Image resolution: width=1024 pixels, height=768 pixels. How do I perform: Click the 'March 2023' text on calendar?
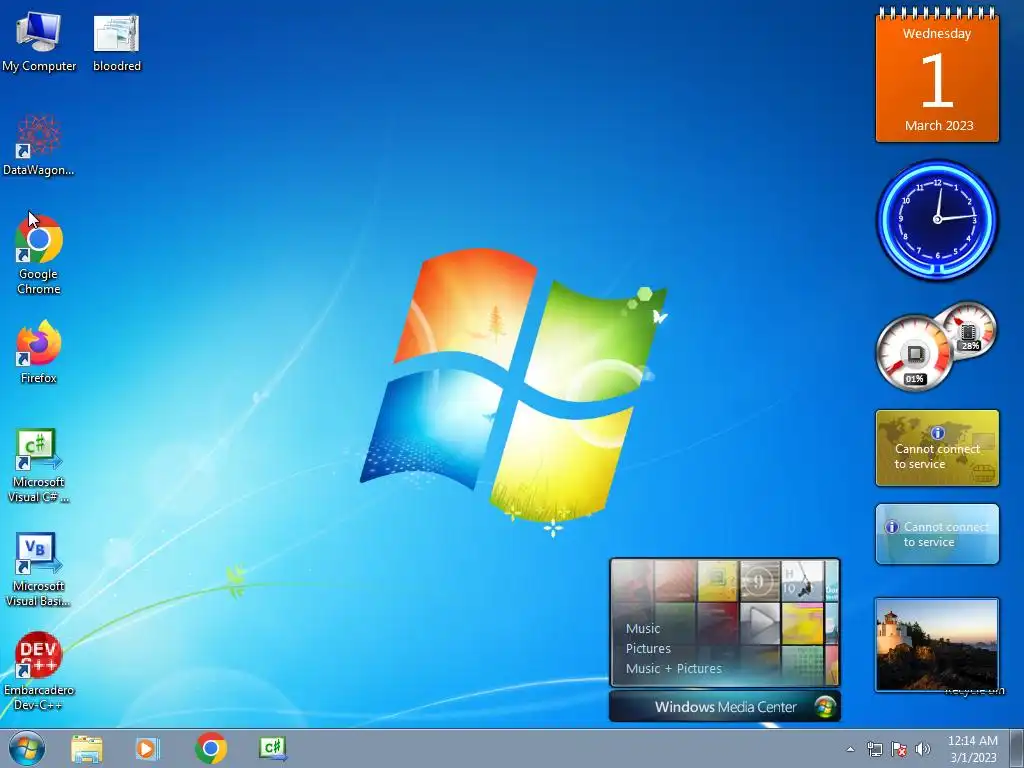pos(939,125)
